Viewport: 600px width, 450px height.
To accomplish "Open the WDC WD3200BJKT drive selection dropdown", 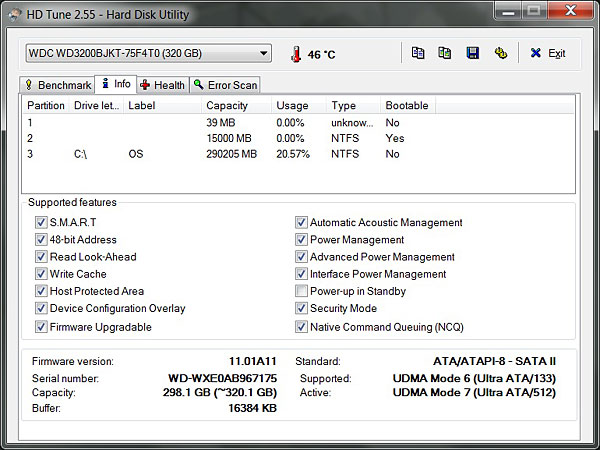I will pyautogui.click(x=147, y=53).
